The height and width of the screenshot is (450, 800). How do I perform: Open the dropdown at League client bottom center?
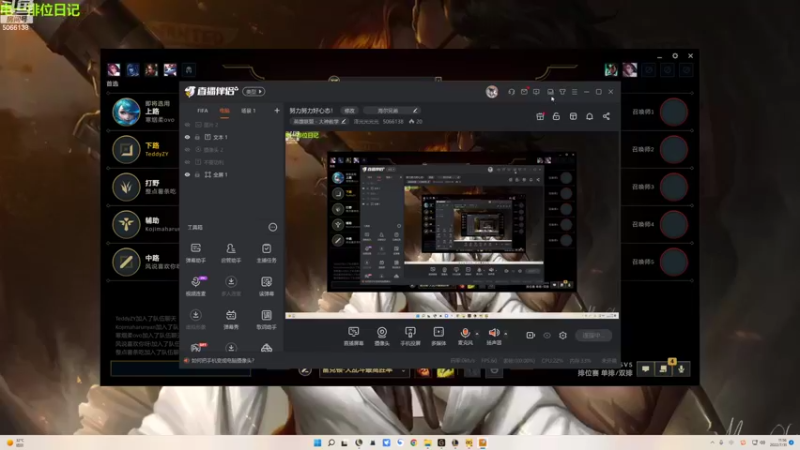point(363,371)
